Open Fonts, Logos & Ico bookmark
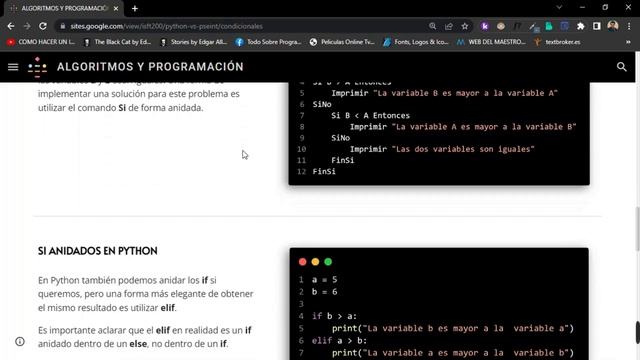 tap(416, 42)
